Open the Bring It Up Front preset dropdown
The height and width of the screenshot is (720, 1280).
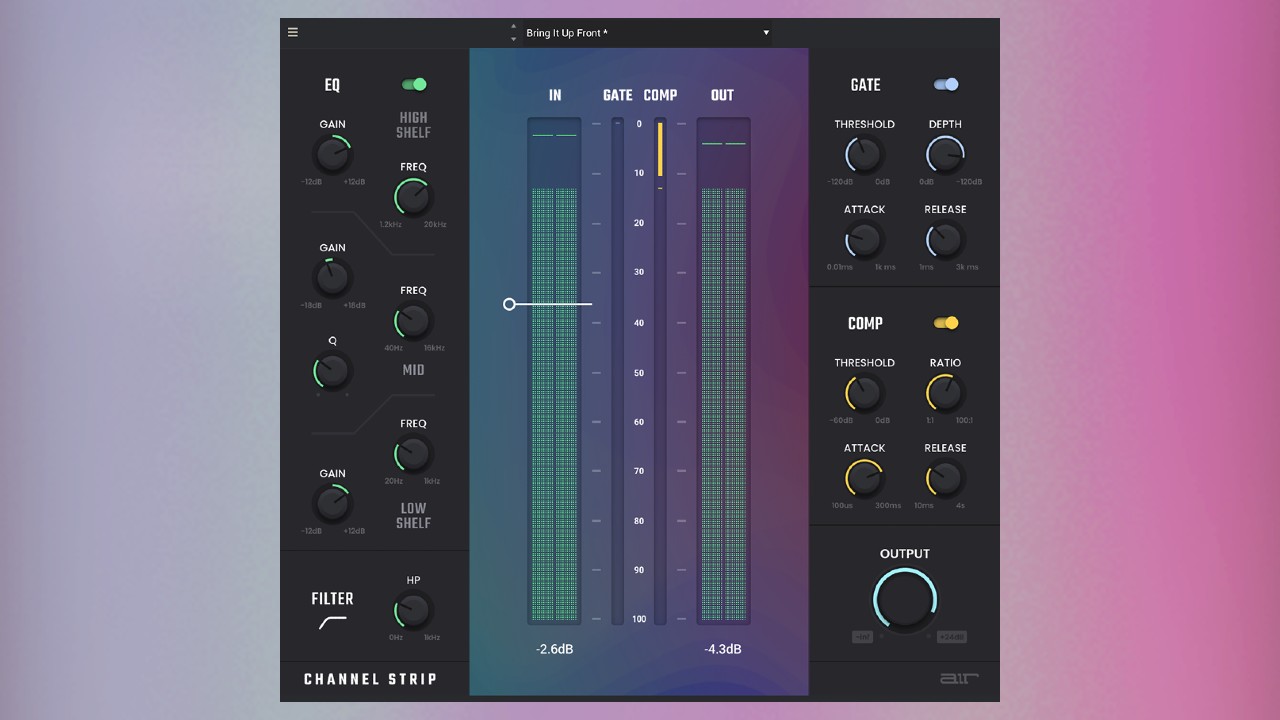(x=645, y=32)
